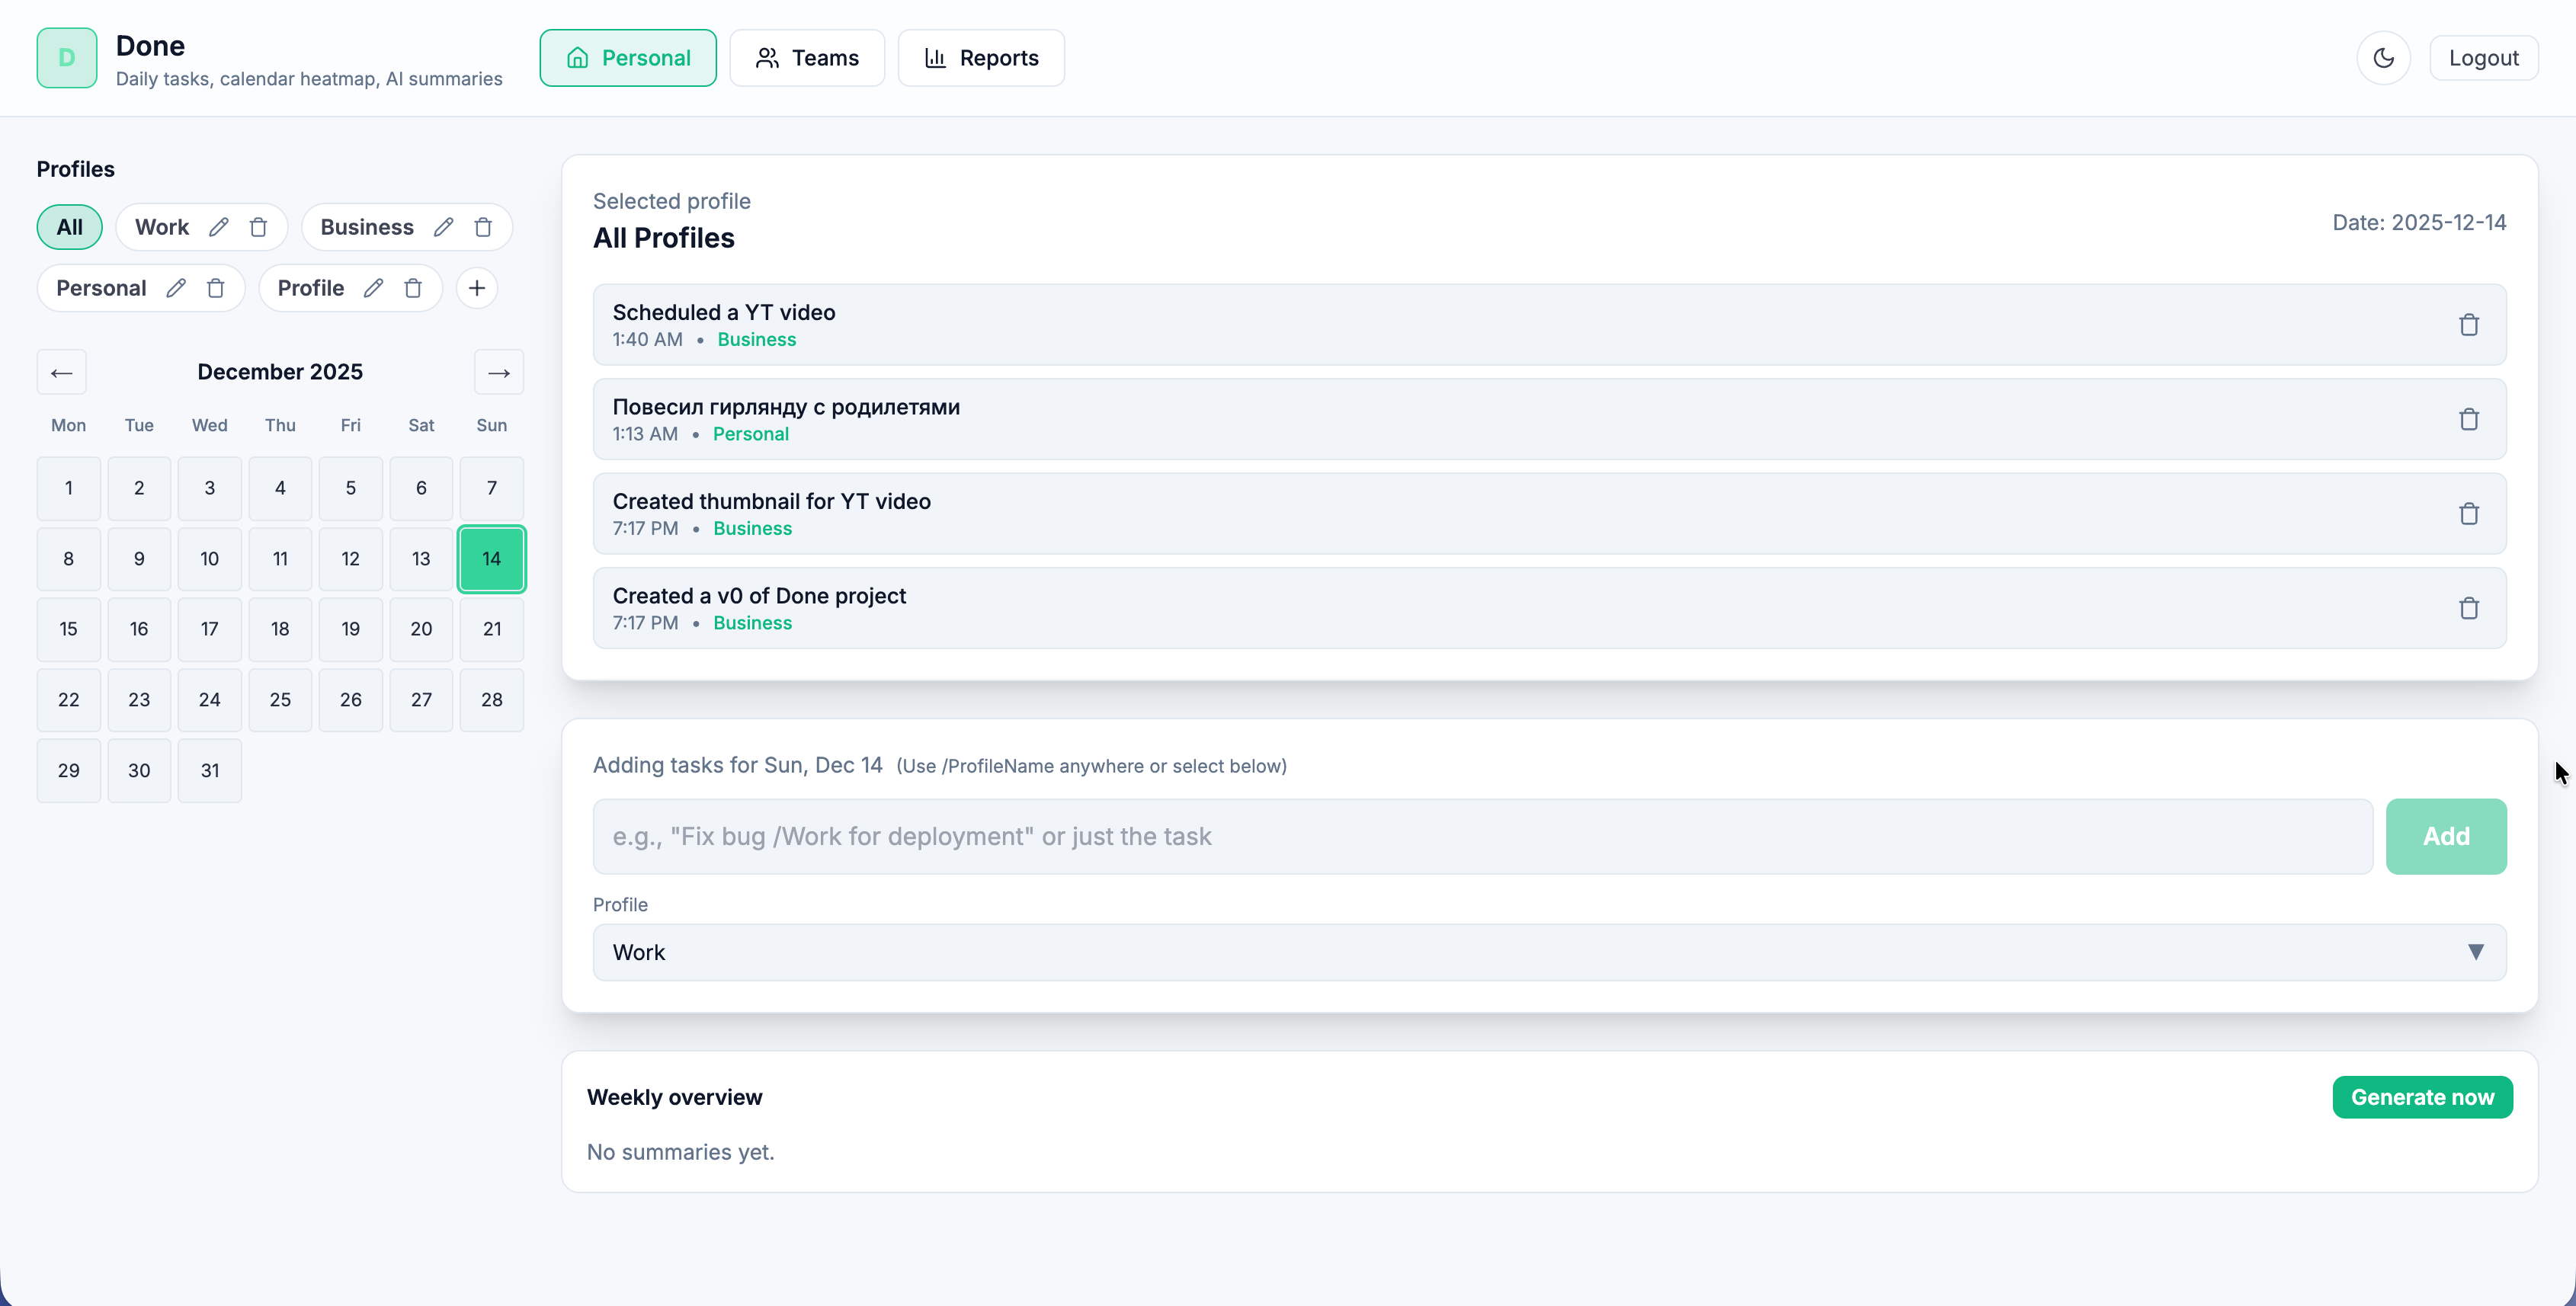Viewport: 2576px width, 1306px height.
Task: Add a new profile with the plus icon
Action: pyautogui.click(x=476, y=288)
